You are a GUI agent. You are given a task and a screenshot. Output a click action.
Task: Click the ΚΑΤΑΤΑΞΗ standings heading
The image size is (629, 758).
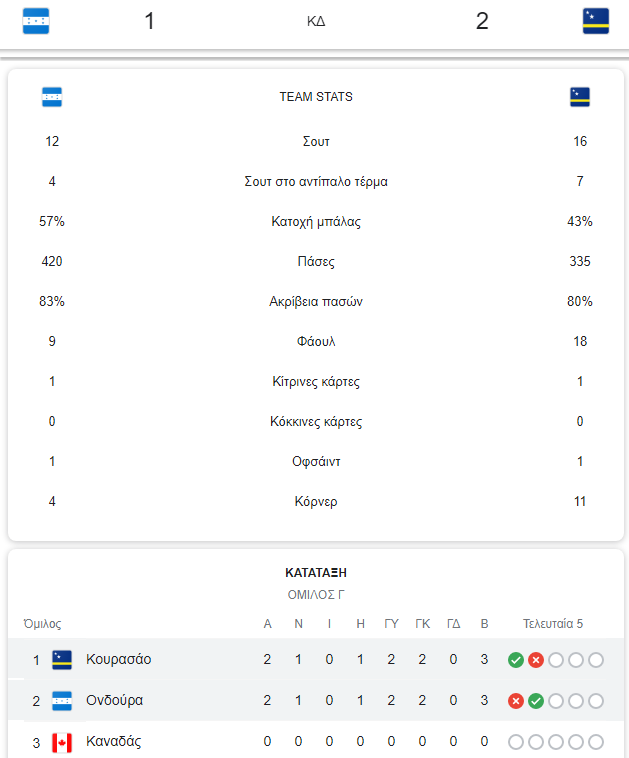pos(316,573)
